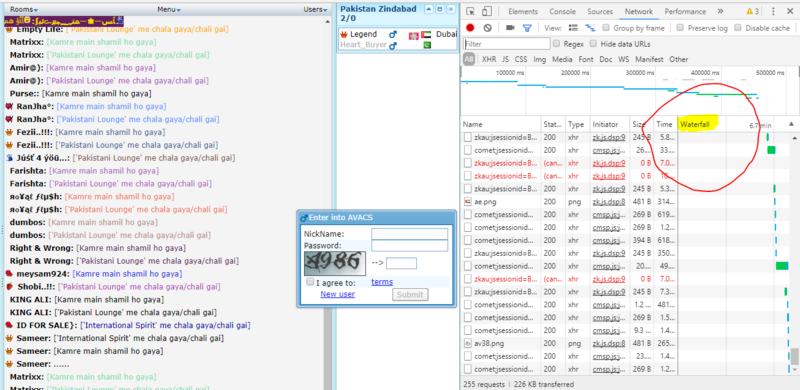
Task: Filter requests by XHR
Action: click(489, 59)
